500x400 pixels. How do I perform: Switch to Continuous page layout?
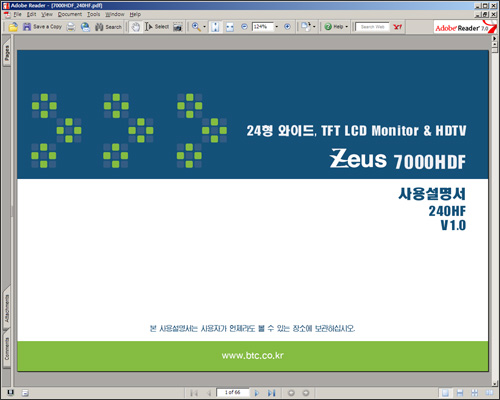pos(460,393)
